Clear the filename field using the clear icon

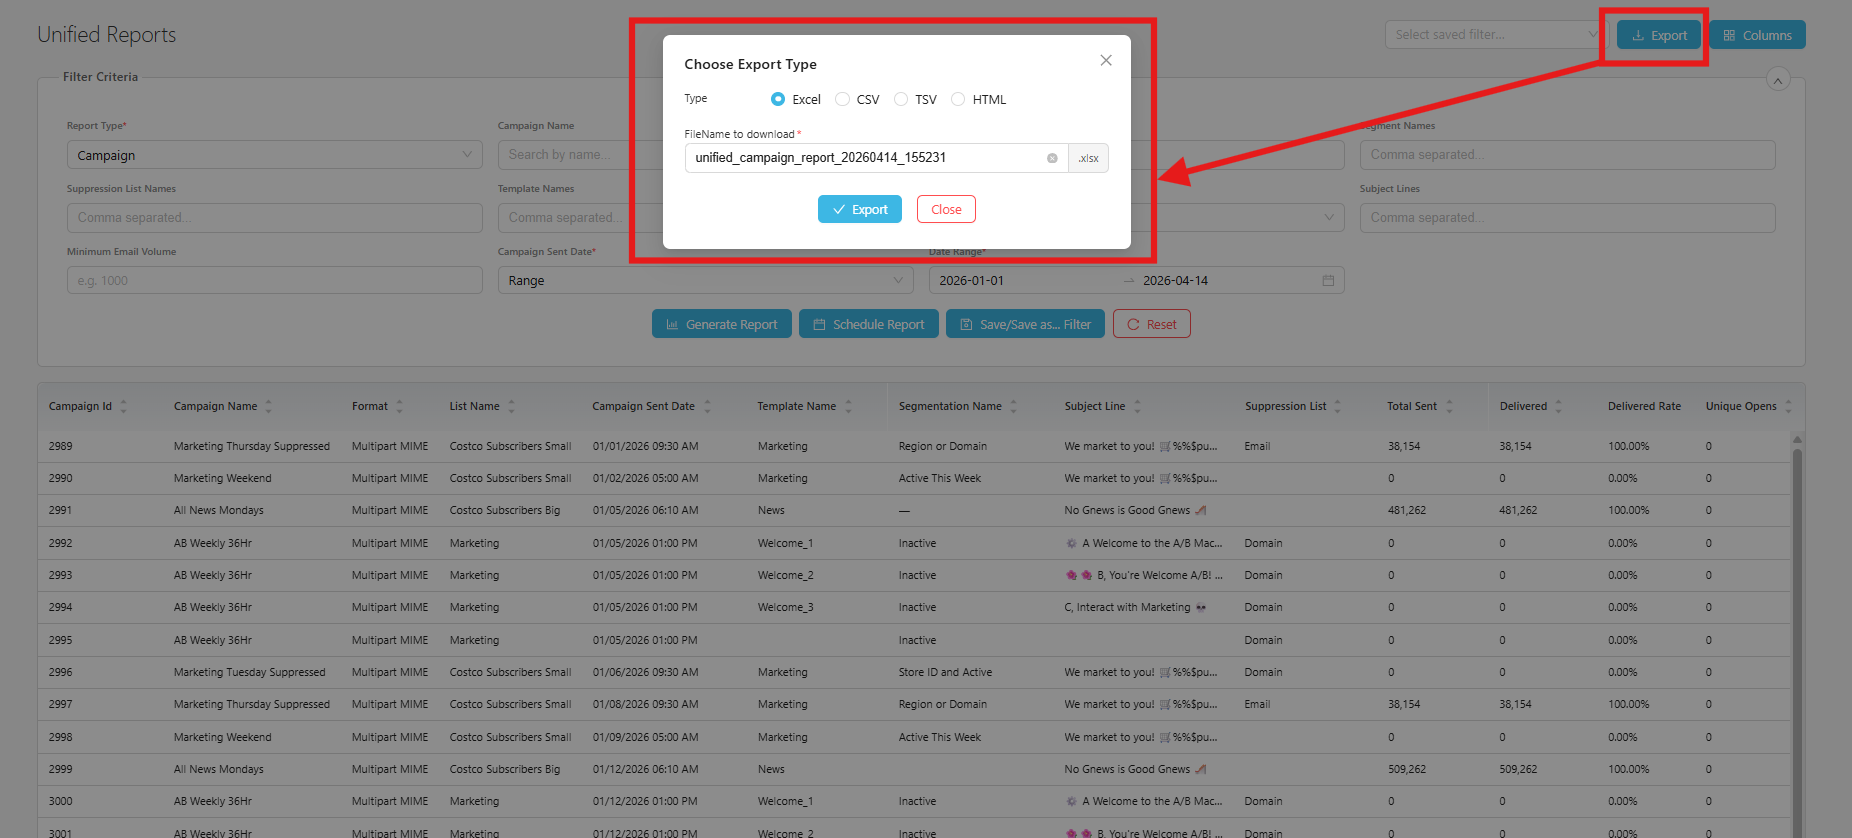click(1052, 158)
